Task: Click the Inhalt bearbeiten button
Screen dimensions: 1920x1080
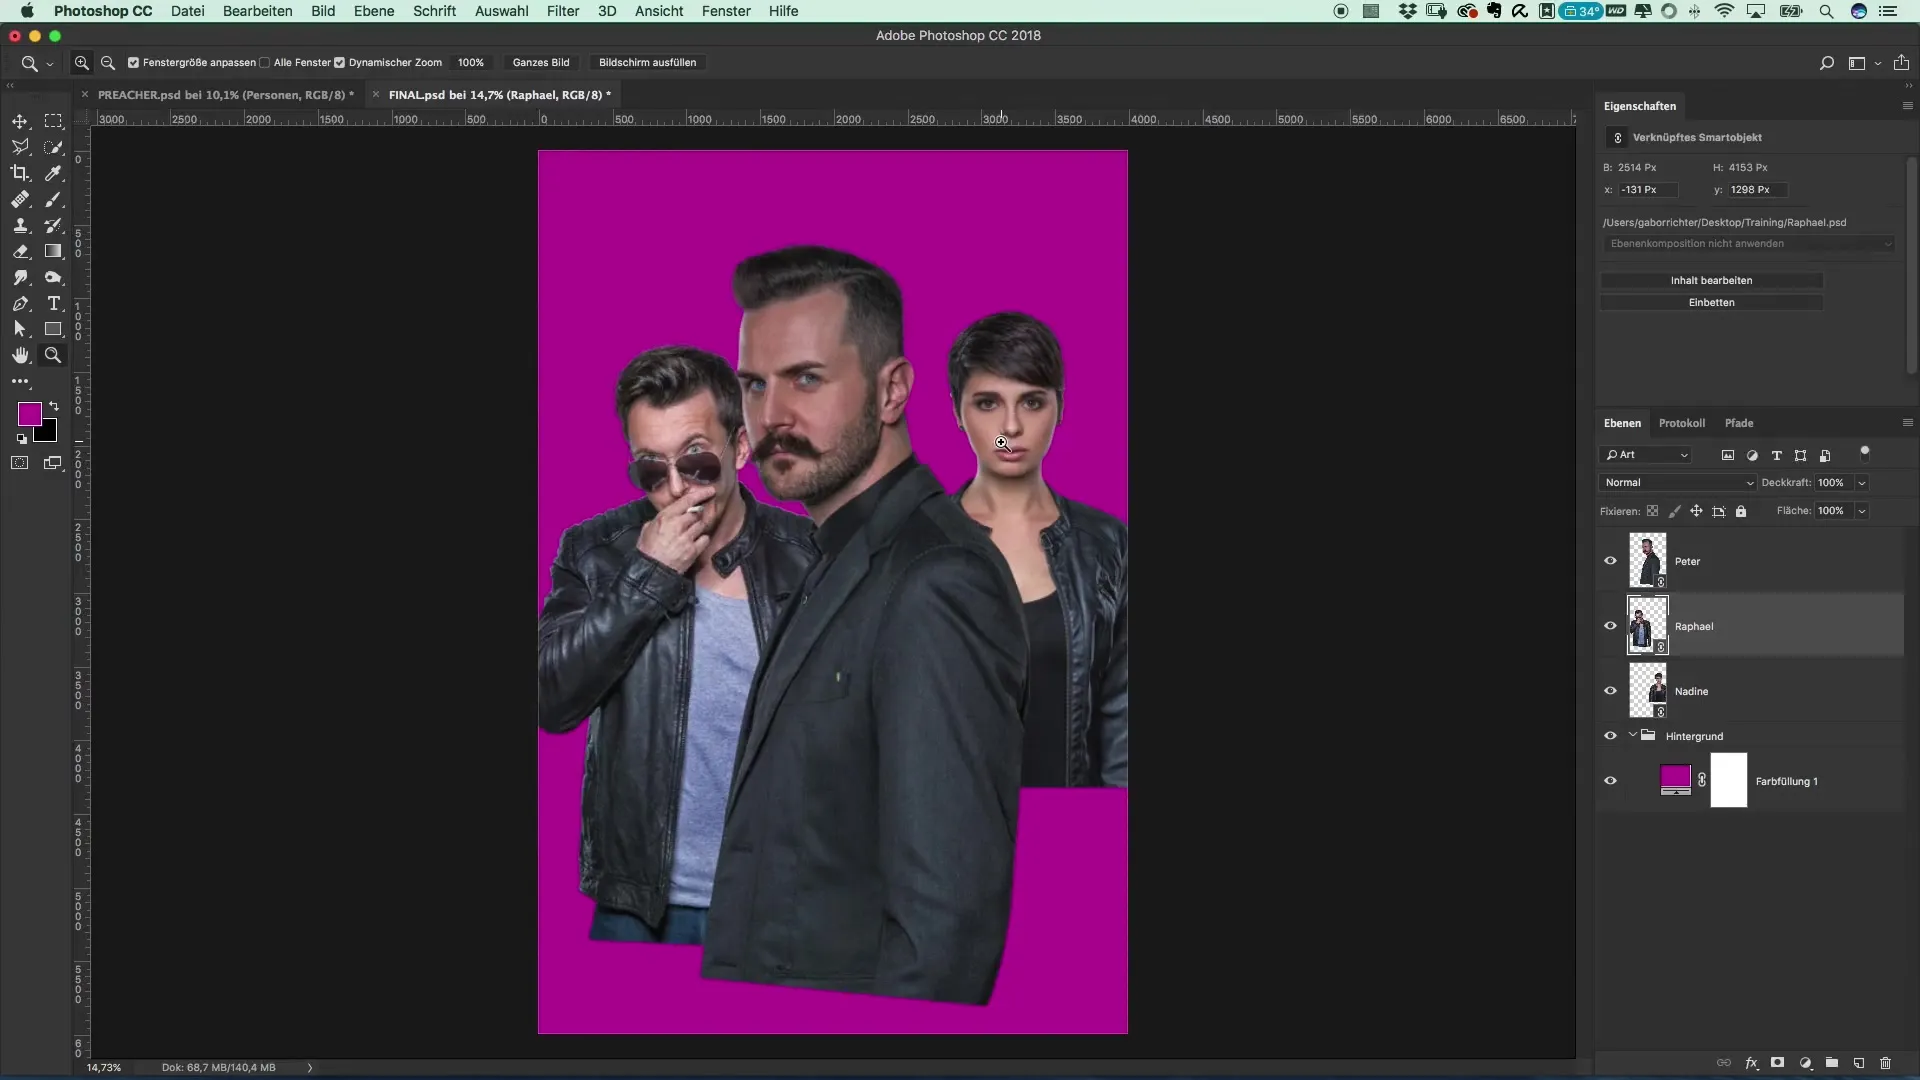Action: click(1711, 280)
